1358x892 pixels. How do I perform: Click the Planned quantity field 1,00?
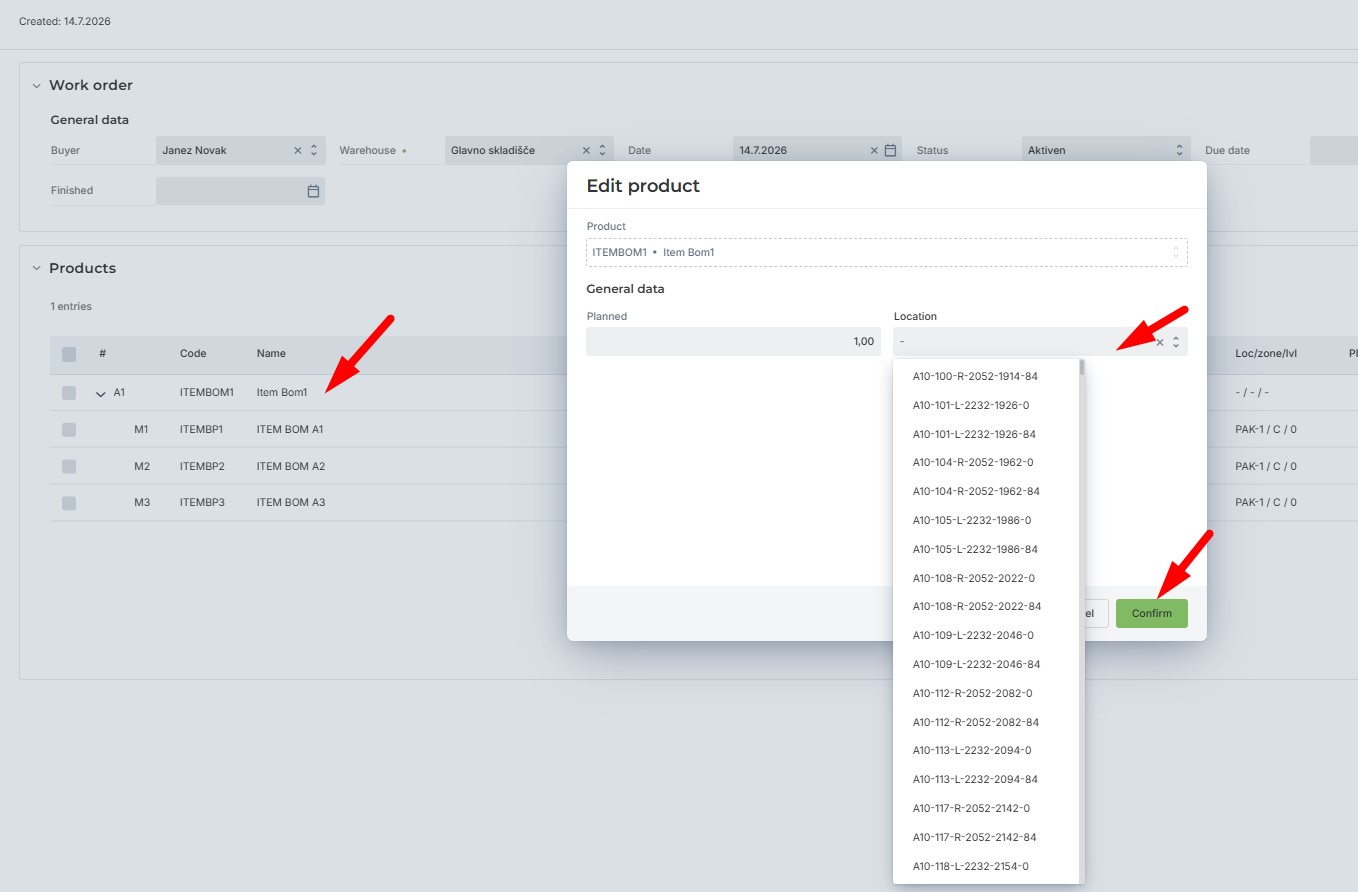733,342
